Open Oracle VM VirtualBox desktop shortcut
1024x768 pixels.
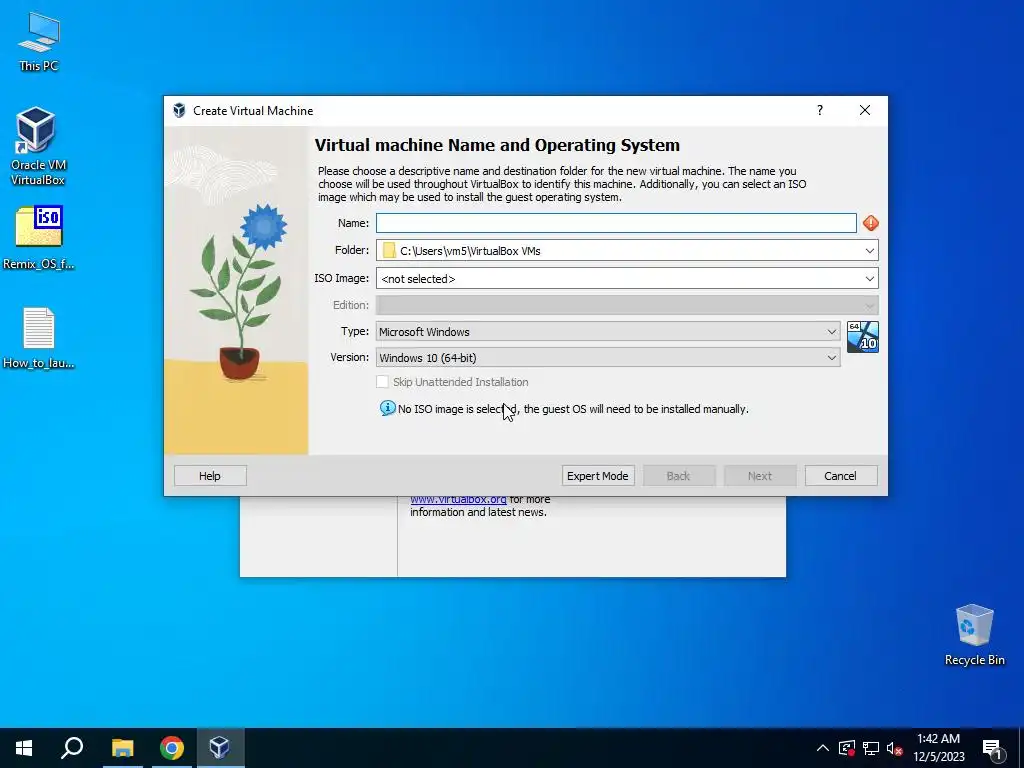37,146
